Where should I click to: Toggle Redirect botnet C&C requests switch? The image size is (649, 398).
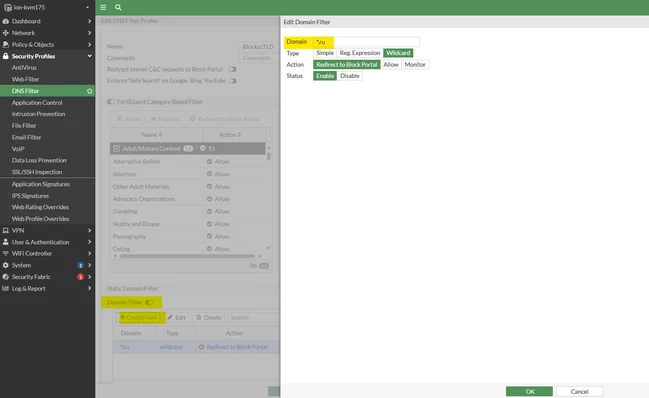point(233,70)
